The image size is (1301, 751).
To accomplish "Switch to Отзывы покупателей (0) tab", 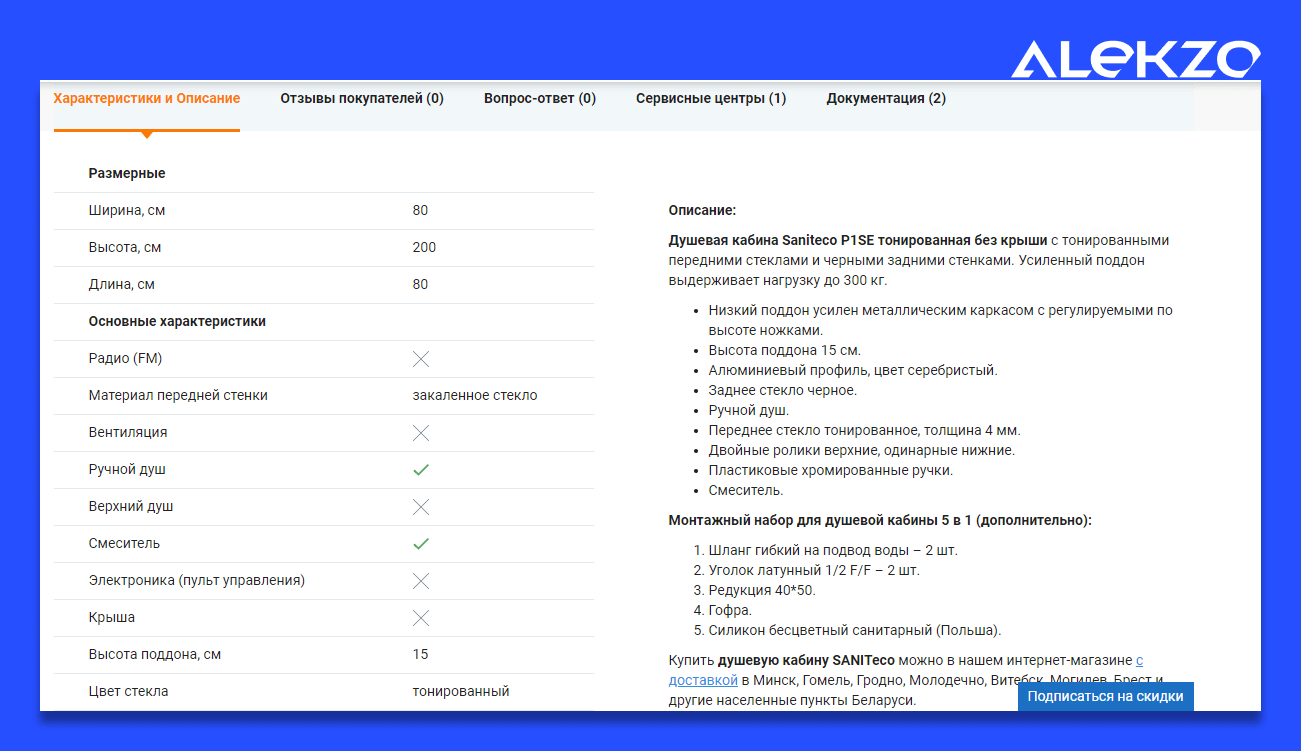I will 362,99.
